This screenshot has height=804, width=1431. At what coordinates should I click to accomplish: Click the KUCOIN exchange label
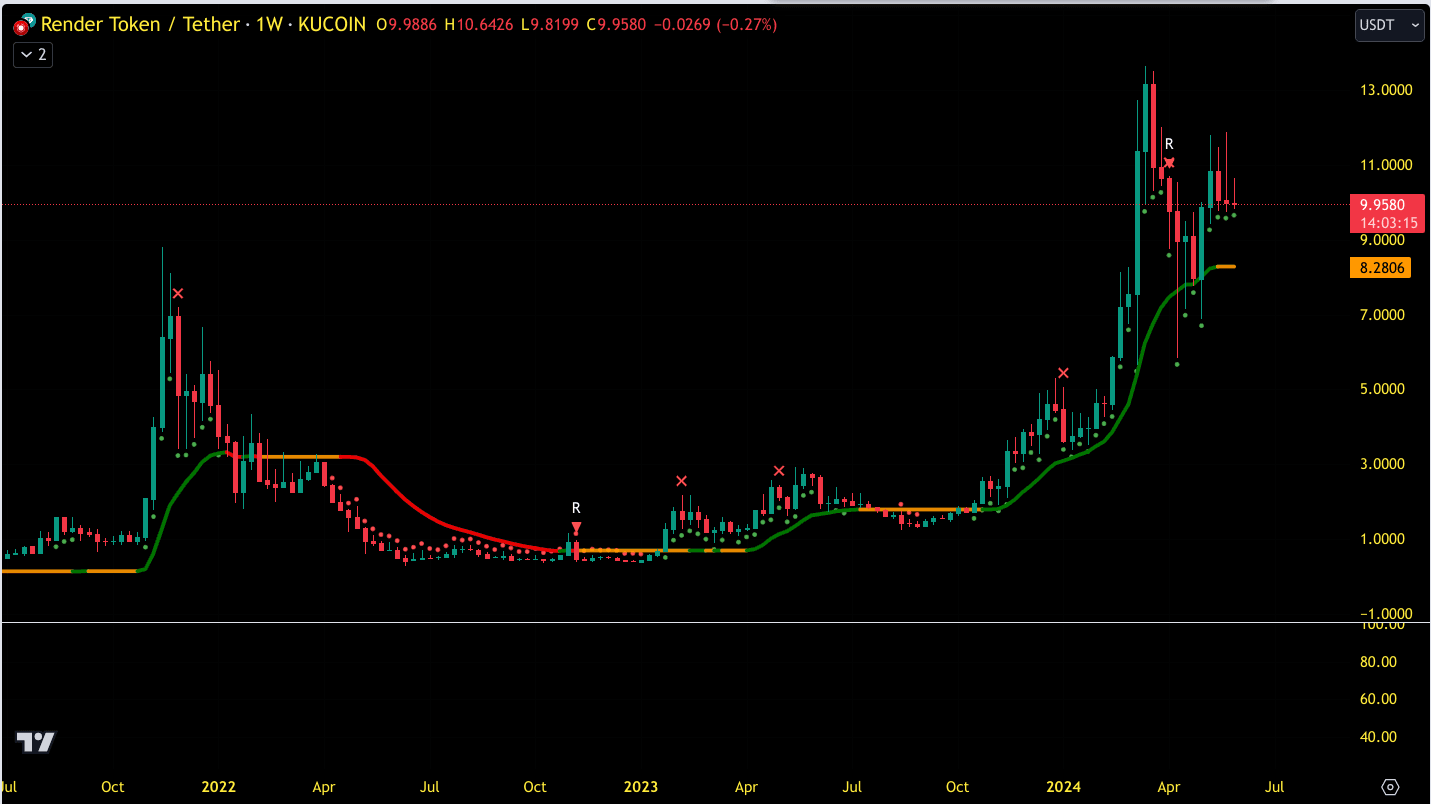click(x=332, y=25)
